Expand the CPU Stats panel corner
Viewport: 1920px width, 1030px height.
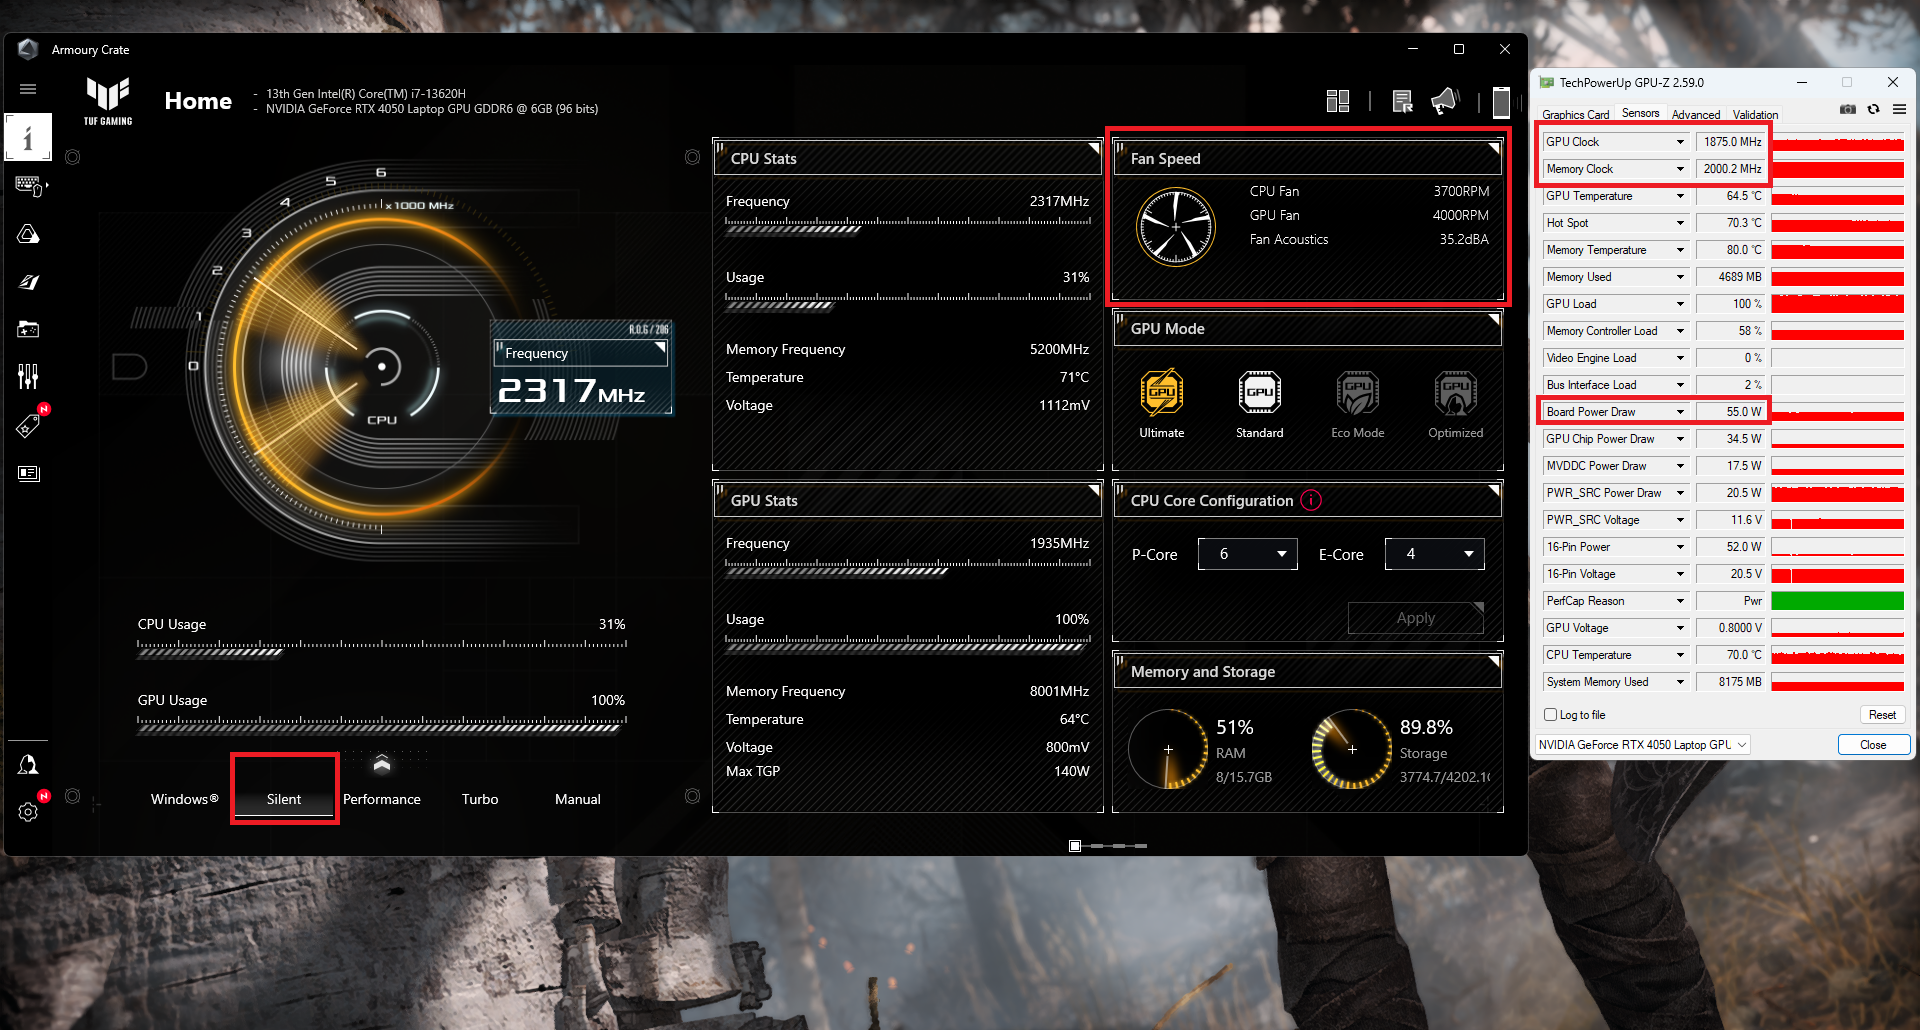coord(1094,149)
